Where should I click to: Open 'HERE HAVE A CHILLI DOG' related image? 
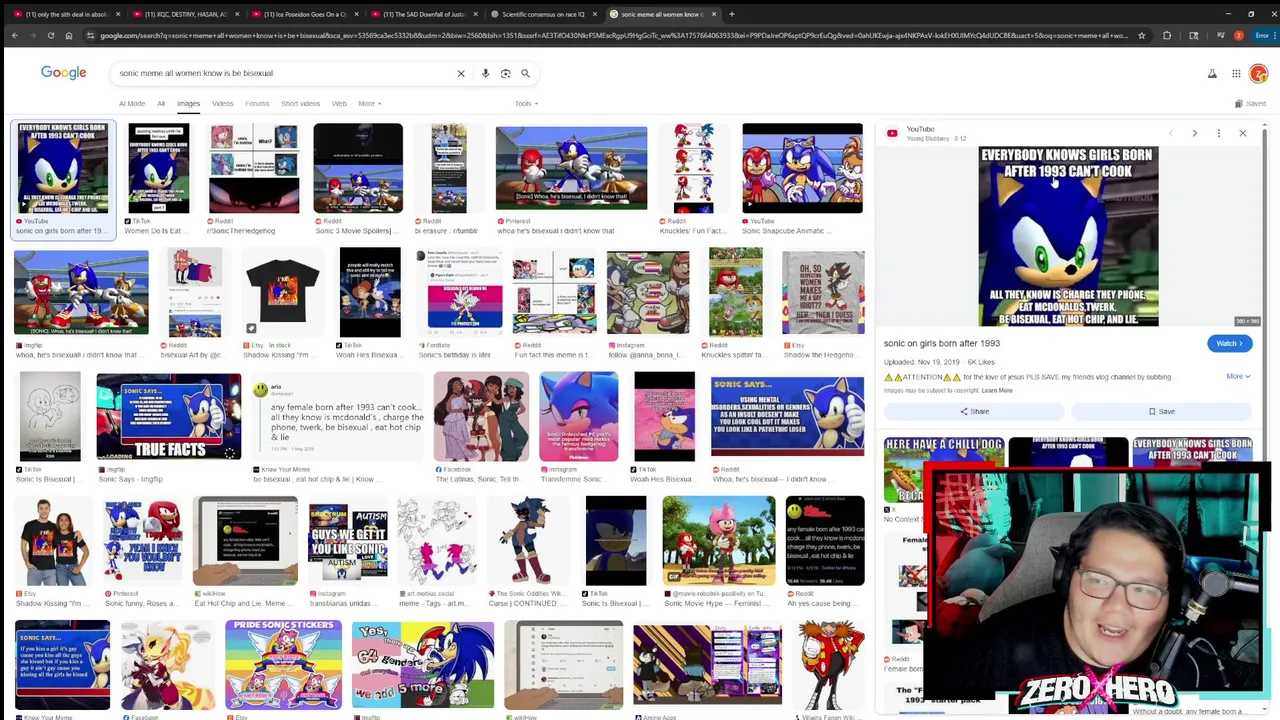pos(943,470)
